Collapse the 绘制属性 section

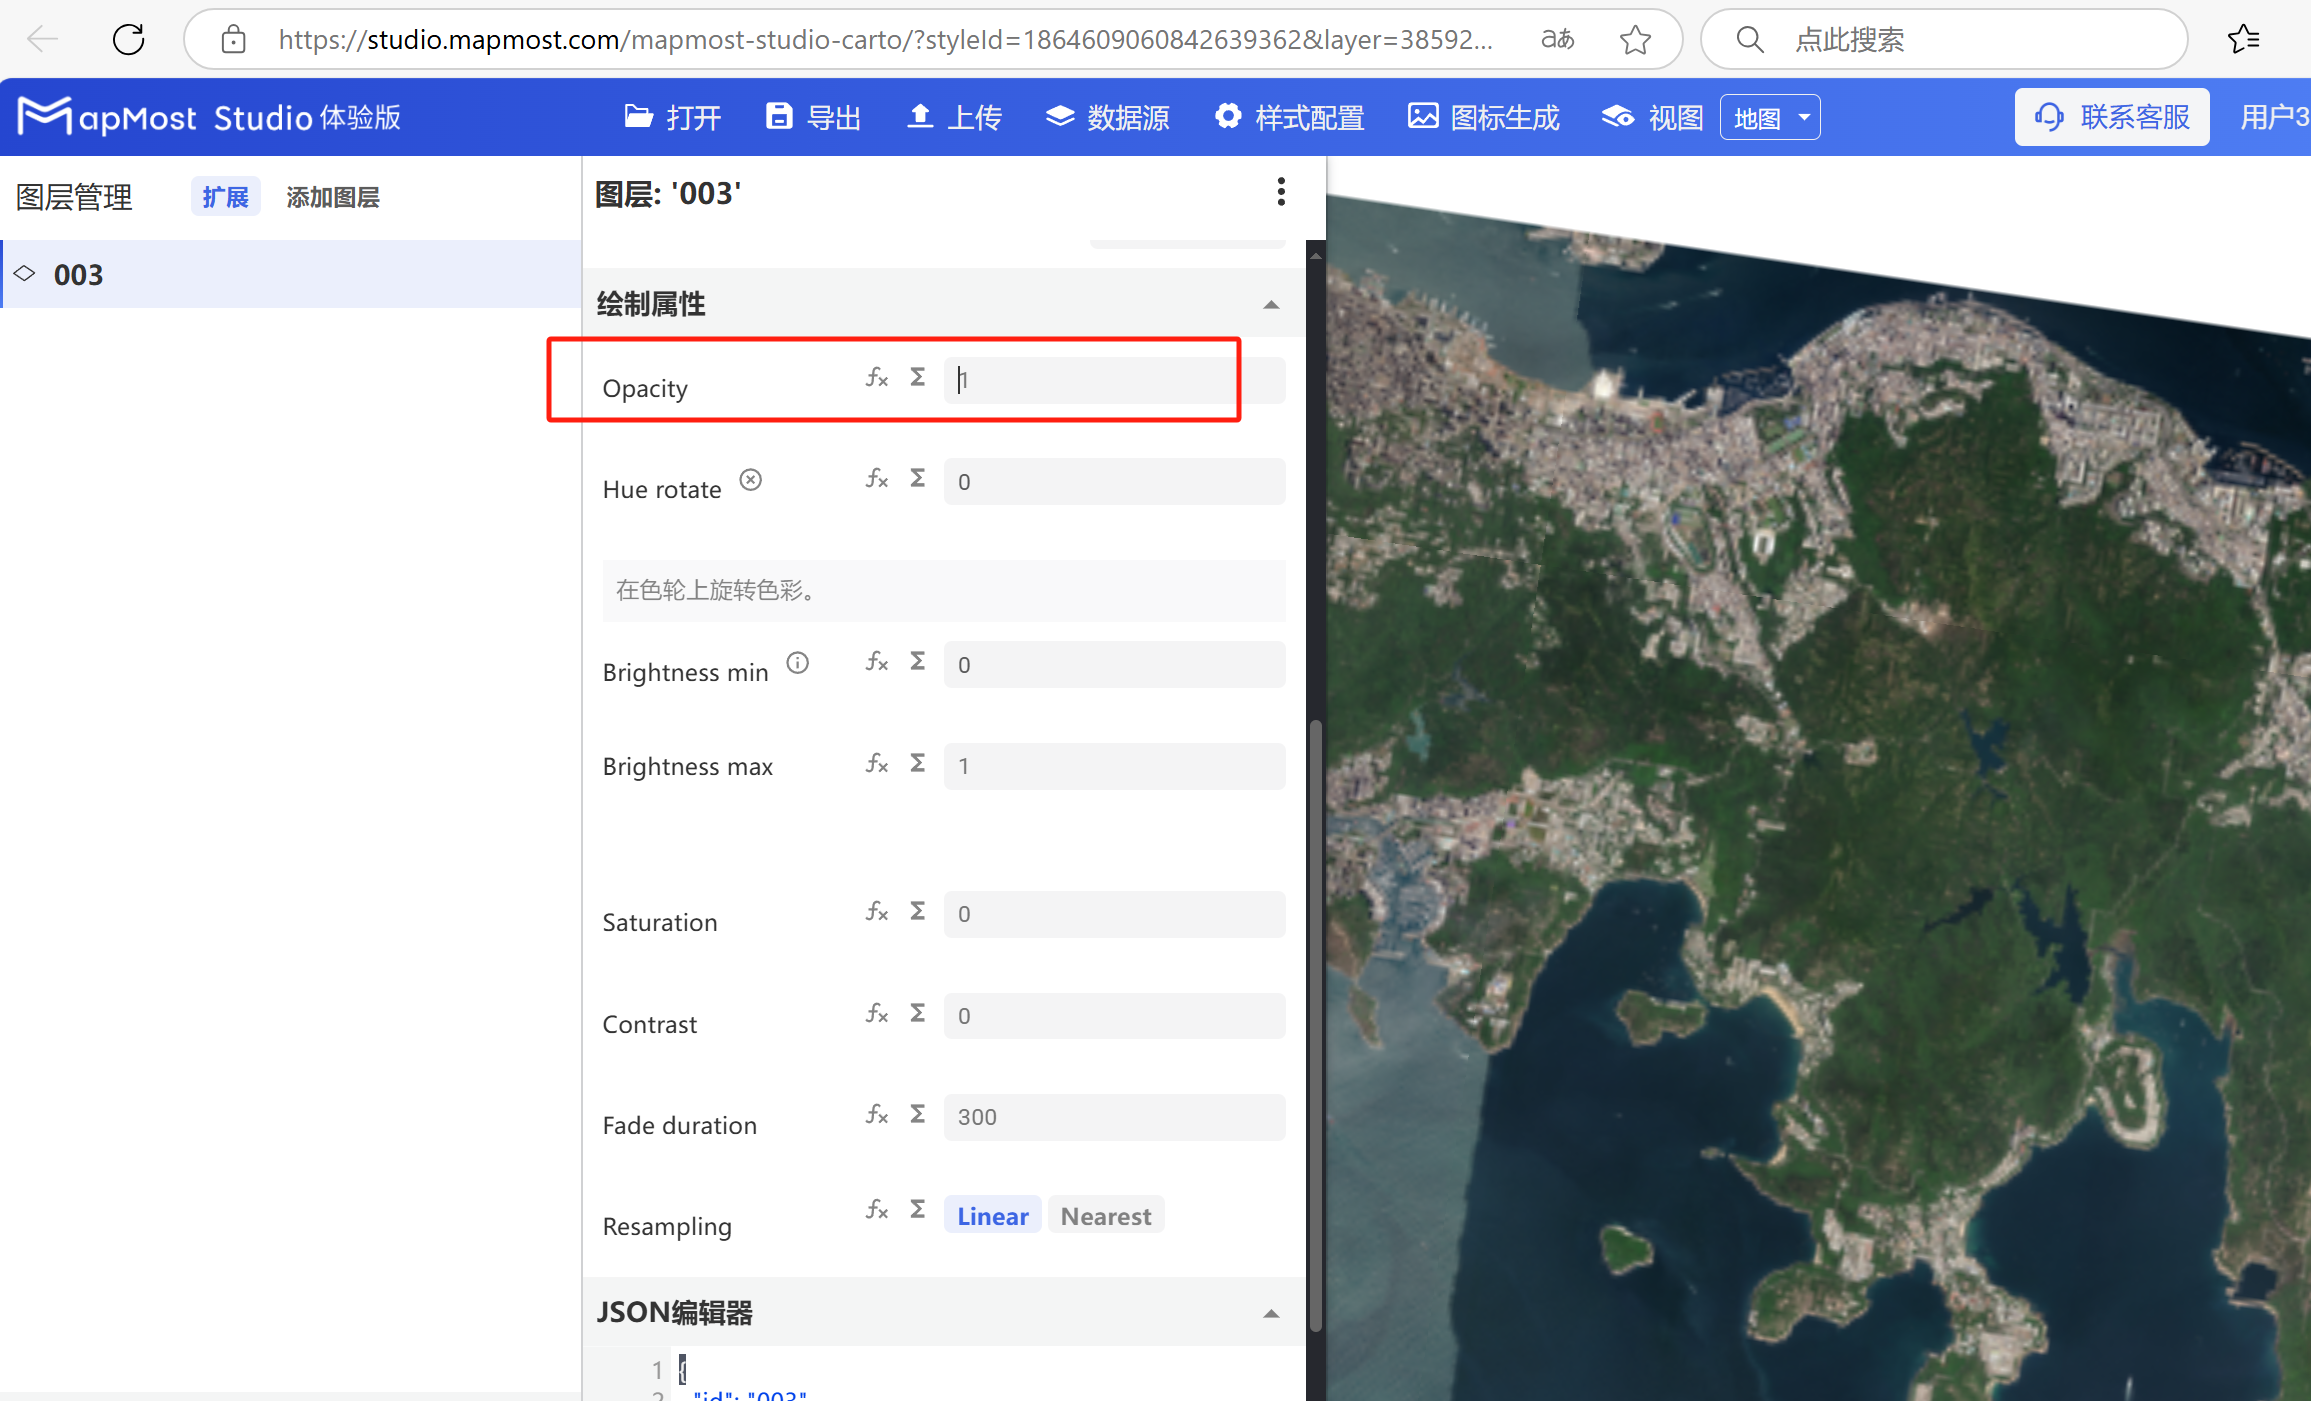coord(1271,304)
